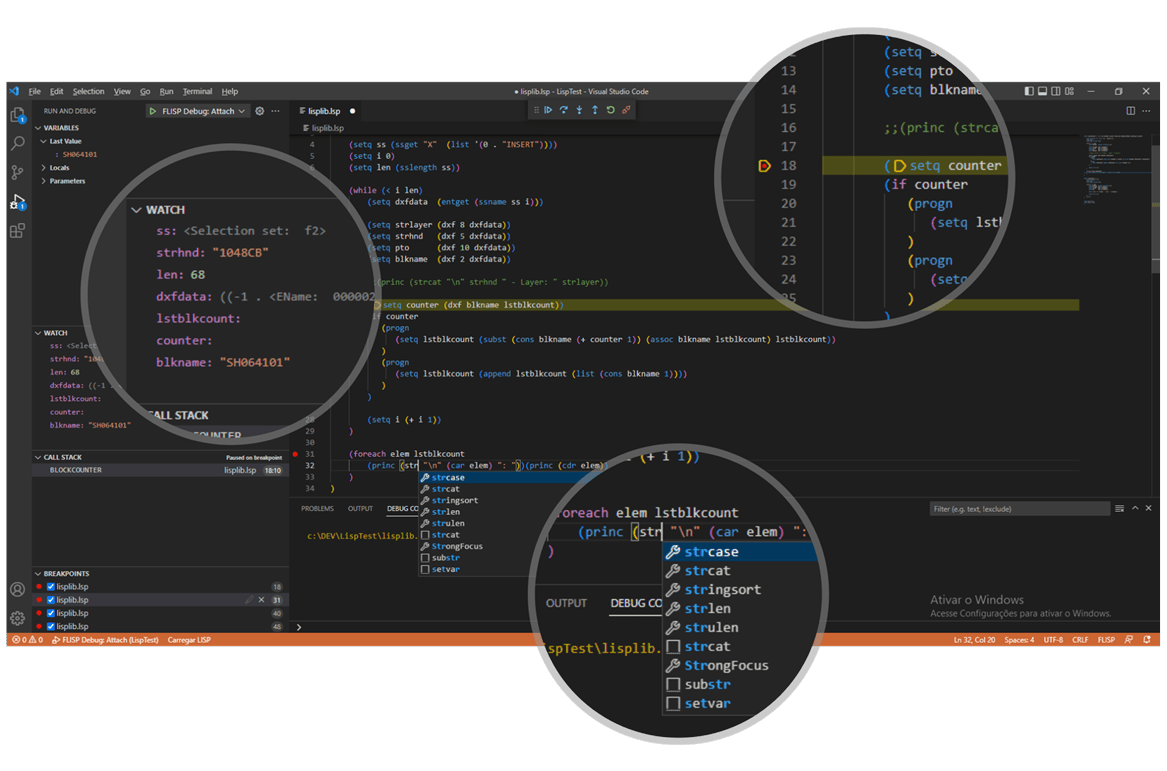Toggle the secondary side bar layout button
Screen dimensions: 1167x771
[1056, 92]
